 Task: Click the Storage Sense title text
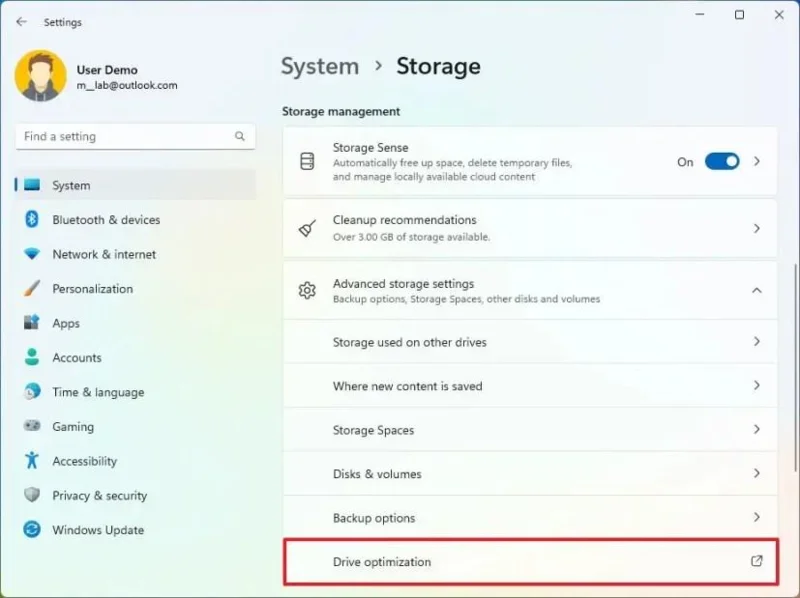(370, 147)
